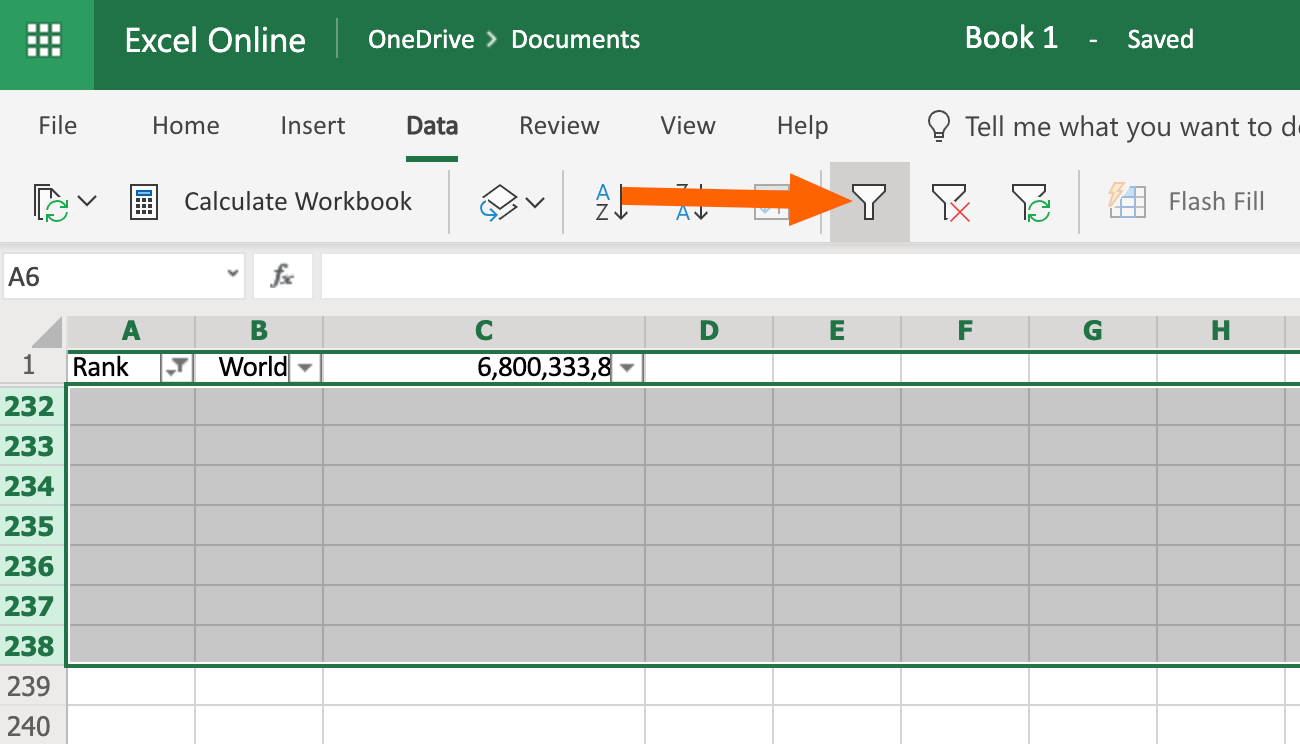Open the Review ribbon tab
Screen dimensions: 1300x744
click(558, 126)
